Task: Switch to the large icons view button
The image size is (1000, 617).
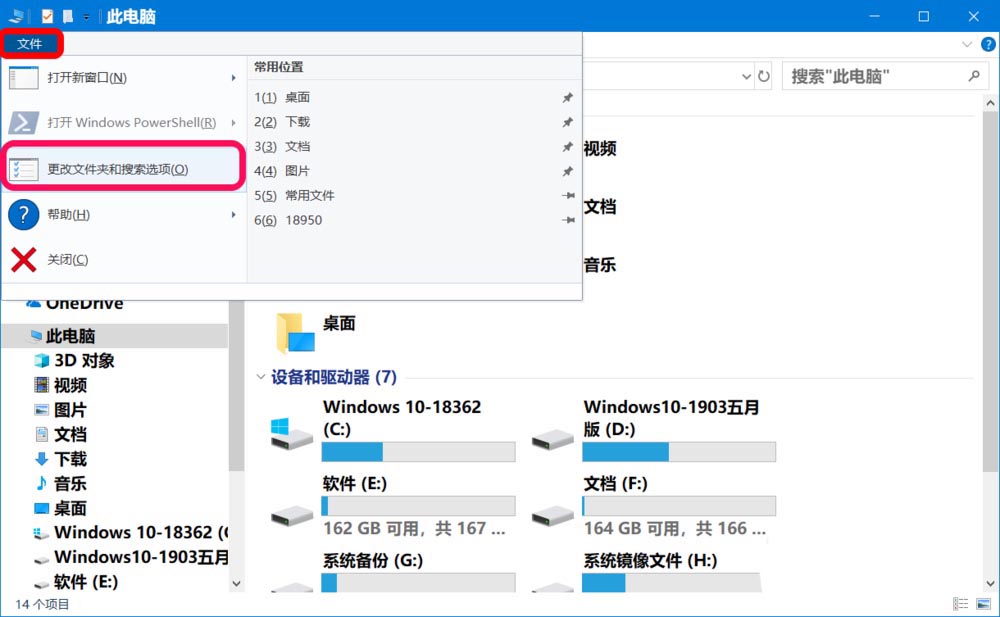Action: coord(983,604)
